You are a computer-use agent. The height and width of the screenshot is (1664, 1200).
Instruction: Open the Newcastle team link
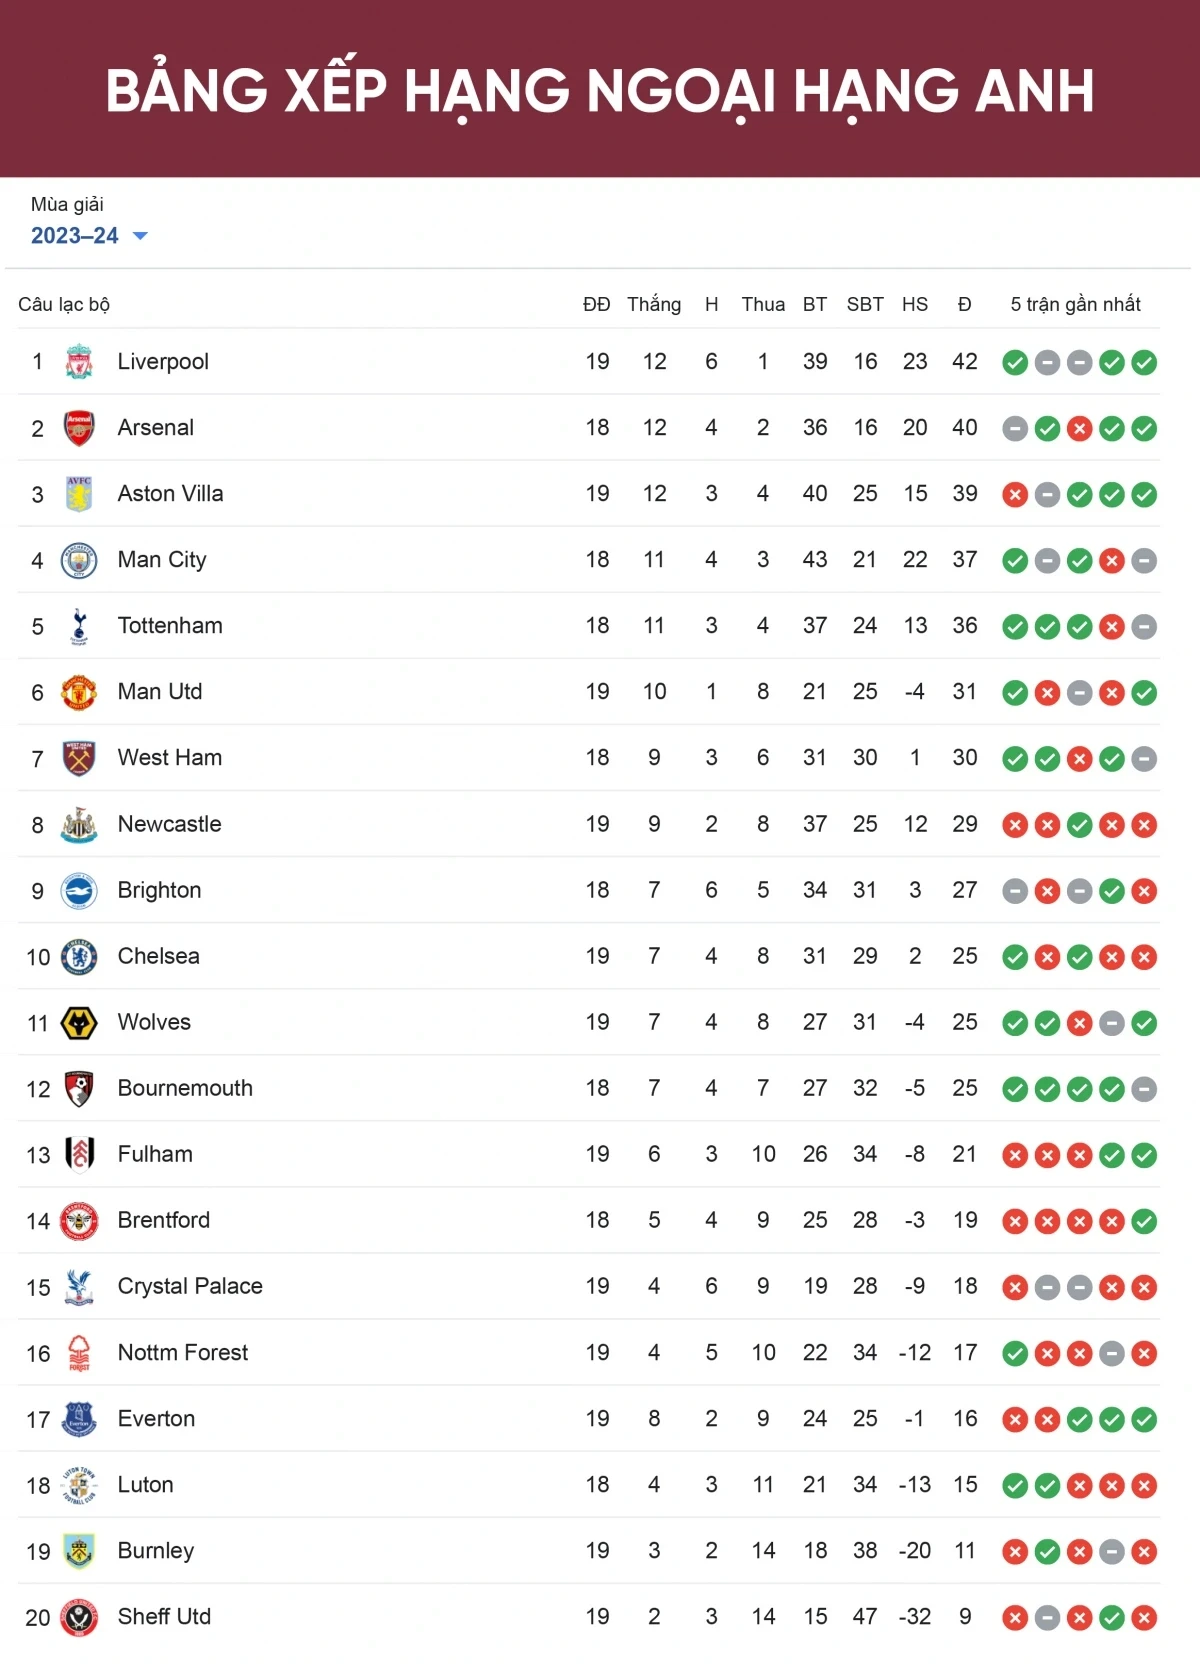pyautogui.click(x=169, y=824)
